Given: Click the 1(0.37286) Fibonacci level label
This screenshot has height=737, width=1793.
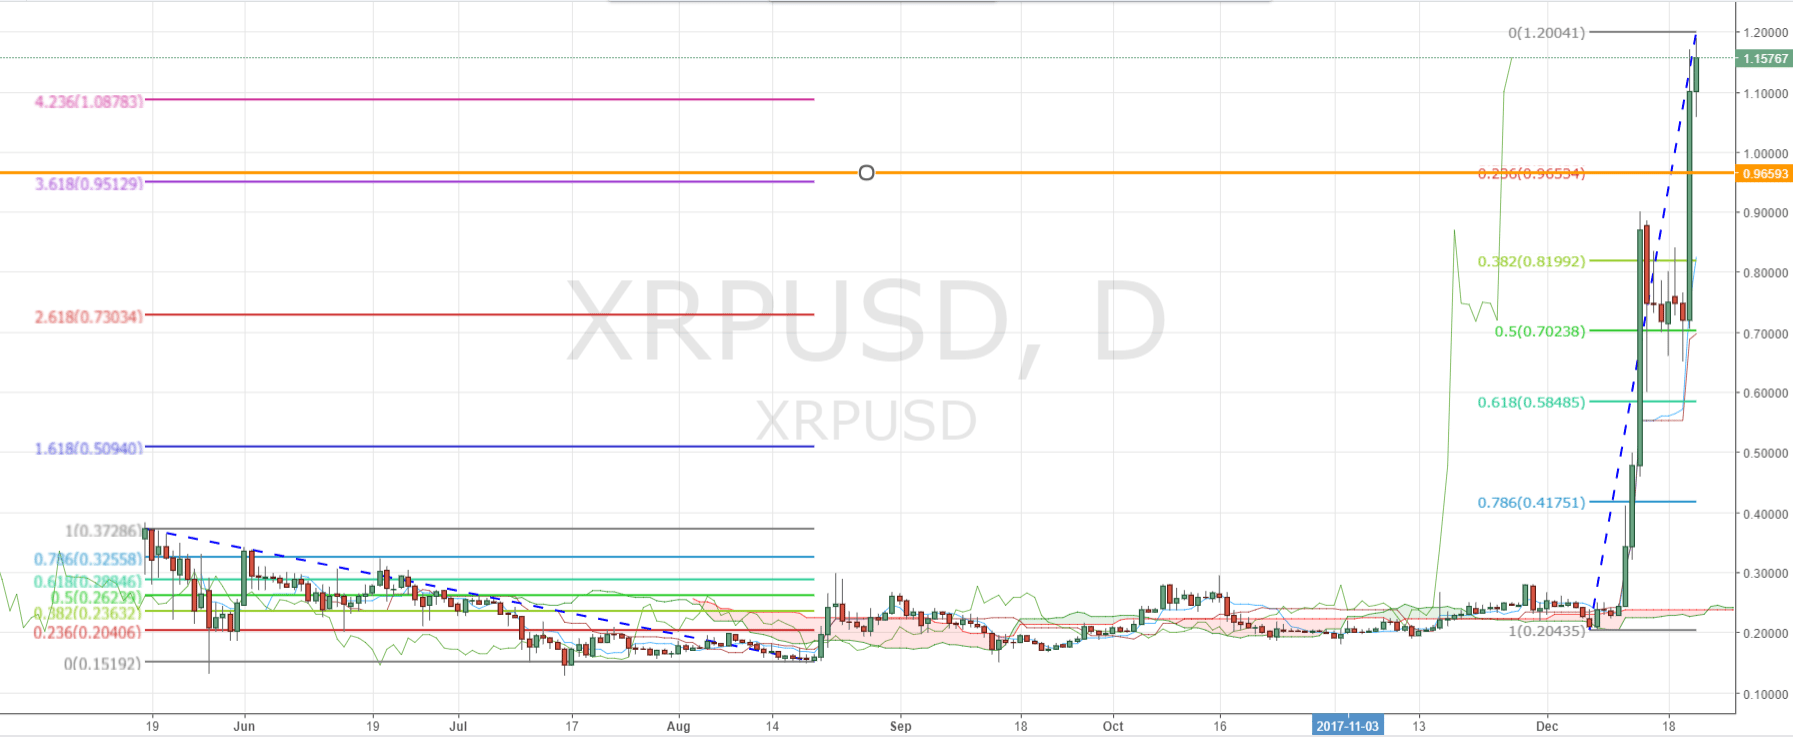Looking at the screenshot, I should pyautogui.click(x=104, y=530).
